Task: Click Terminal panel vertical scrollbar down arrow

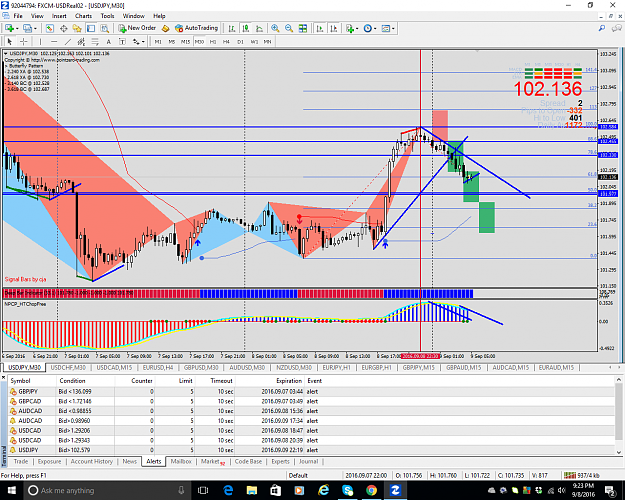Action: click(619, 452)
